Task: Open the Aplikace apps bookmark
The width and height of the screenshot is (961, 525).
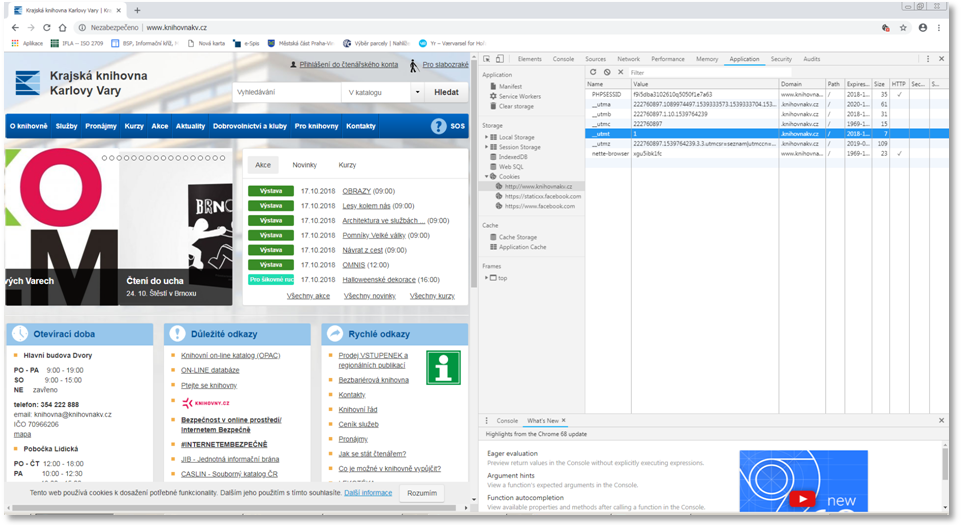Action: 28,43
